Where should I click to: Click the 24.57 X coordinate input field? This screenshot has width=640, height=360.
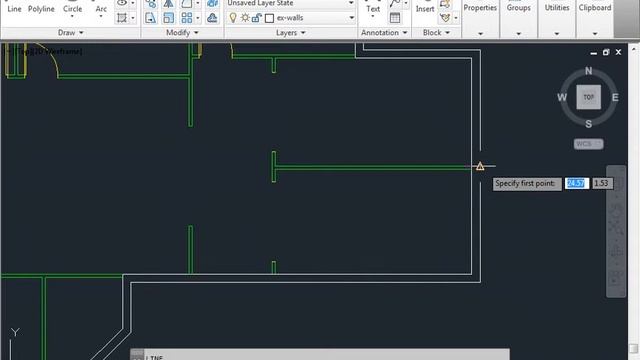tap(577, 183)
